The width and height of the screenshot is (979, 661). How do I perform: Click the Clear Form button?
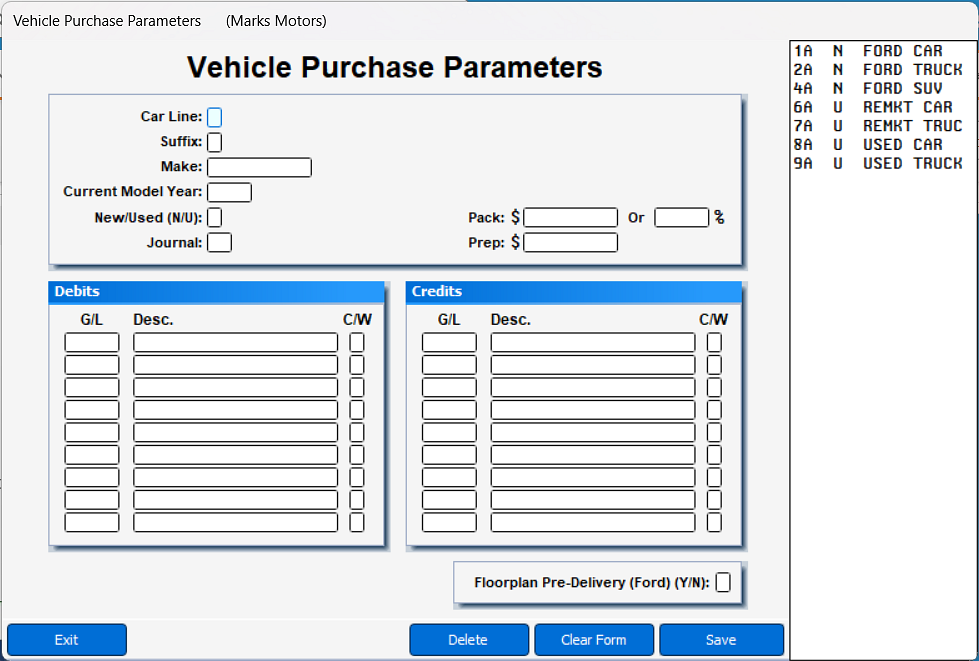coord(594,640)
